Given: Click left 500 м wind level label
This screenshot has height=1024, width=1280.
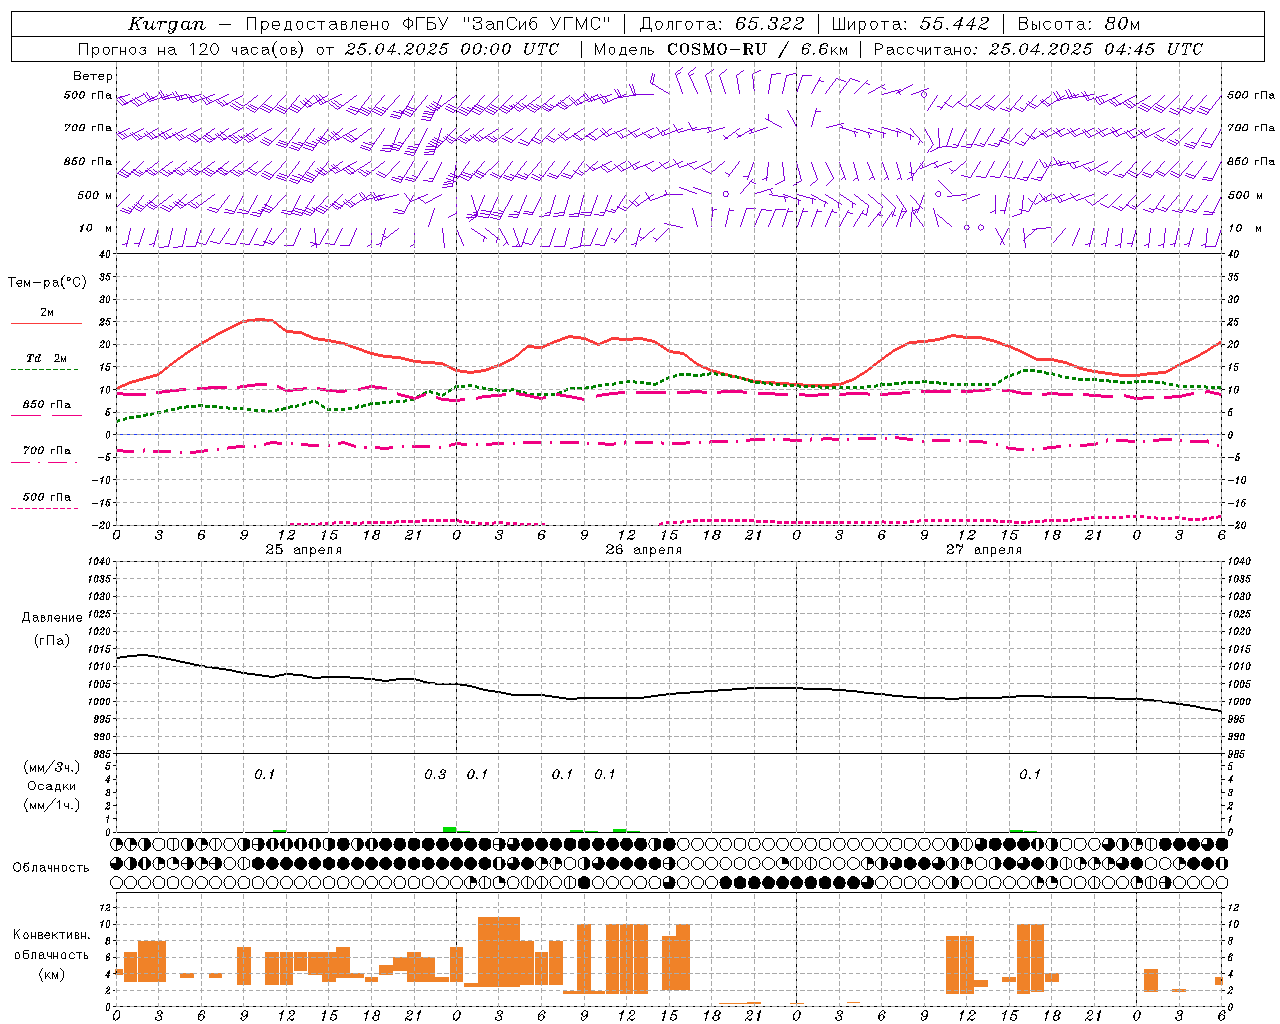Looking at the screenshot, I should (x=95, y=195).
